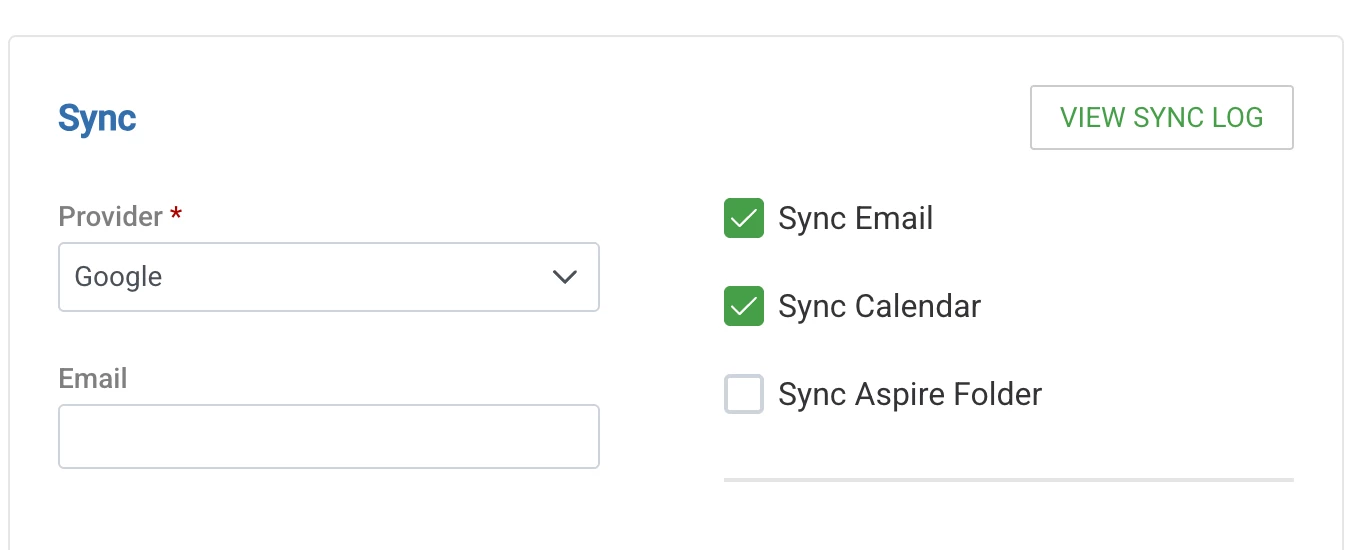Screen dimensions: 1358x550
Task: Click the gray divider line below Sync Aspire Folder
Action: (1009, 480)
